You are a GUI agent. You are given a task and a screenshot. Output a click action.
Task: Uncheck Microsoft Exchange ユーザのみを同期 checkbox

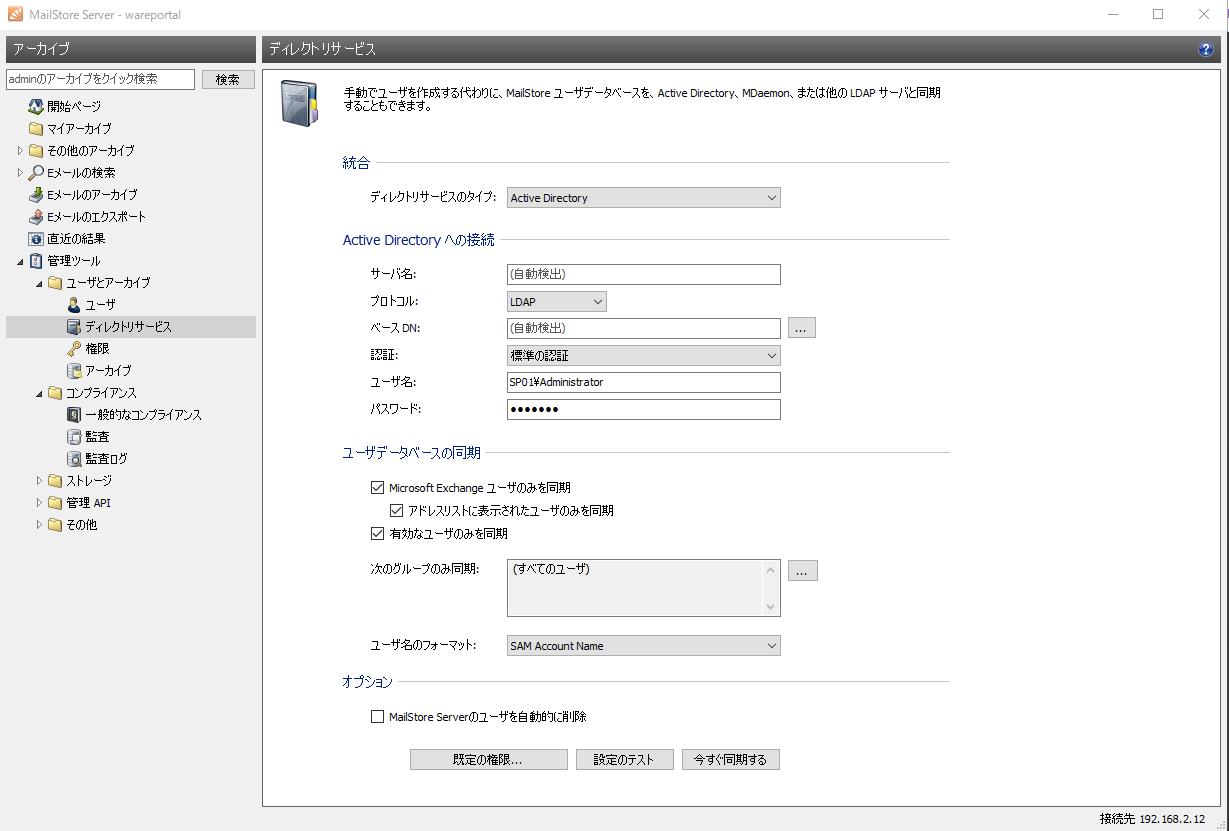(x=377, y=488)
